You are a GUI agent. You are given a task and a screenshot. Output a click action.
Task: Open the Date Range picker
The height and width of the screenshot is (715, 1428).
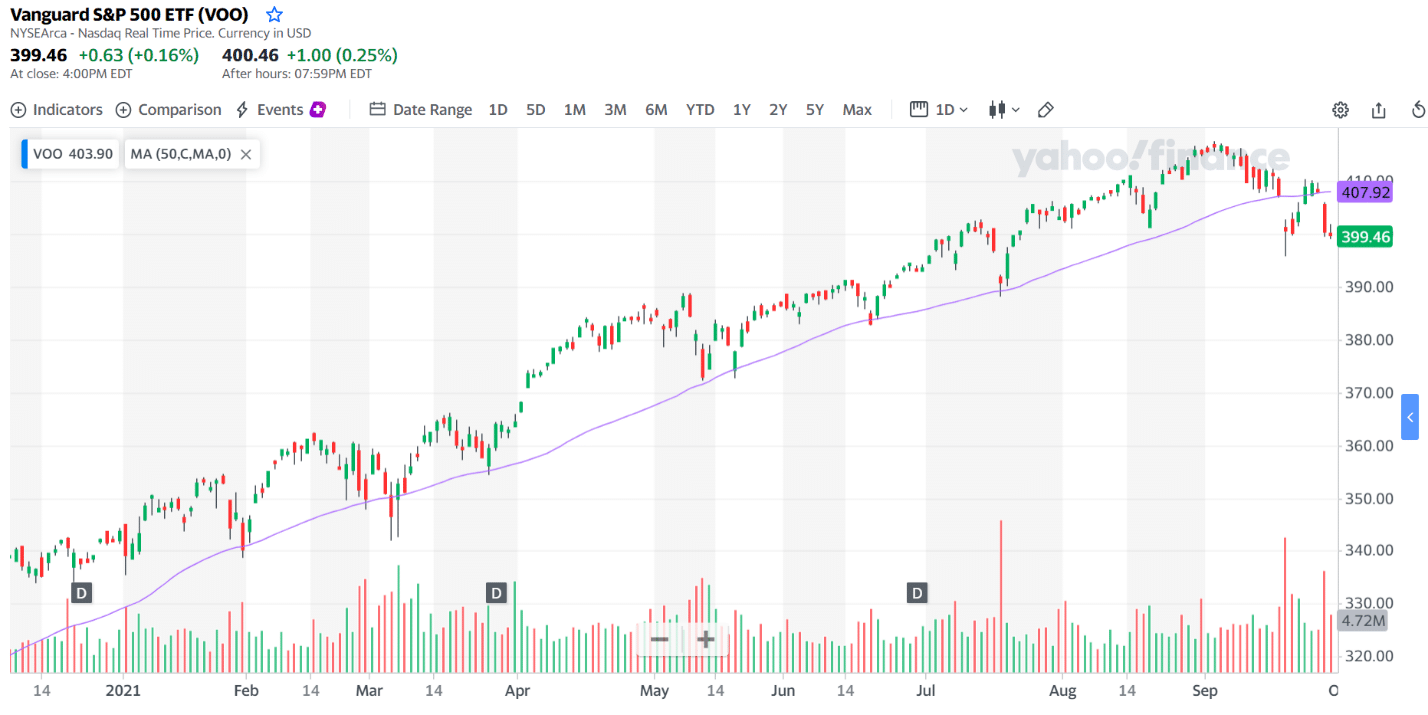420,109
